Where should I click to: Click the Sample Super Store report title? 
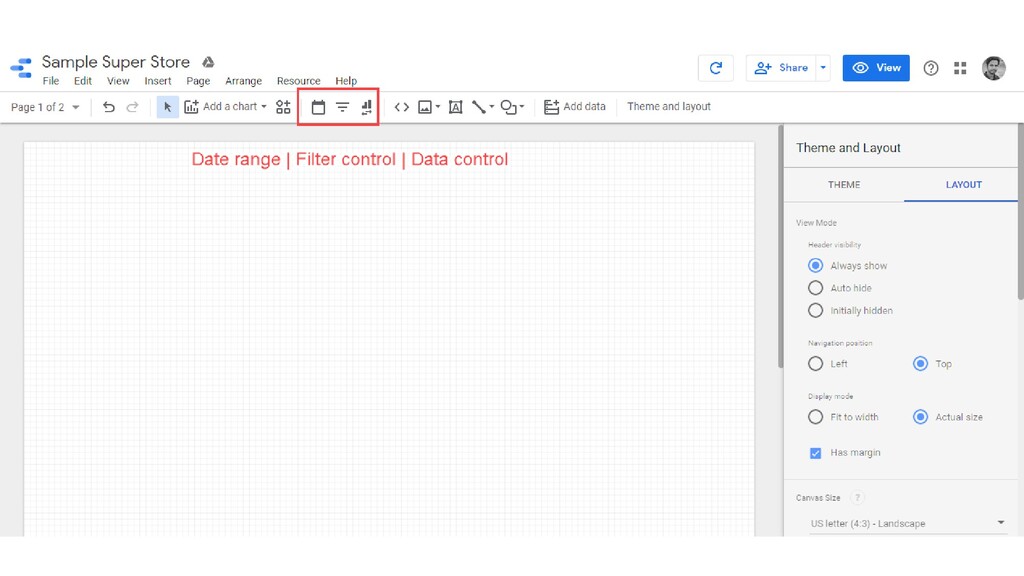click(116, 62)
